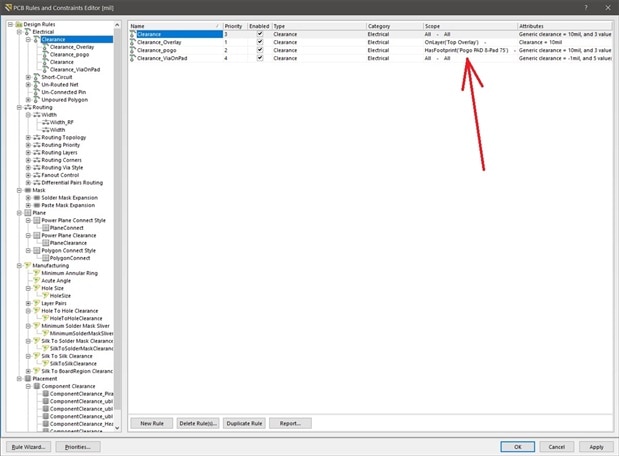Screen dimensions: 619x456
Task: Click the Solder Mask Expansion icon
Action: pyautogui.click(x=37, y=198)
